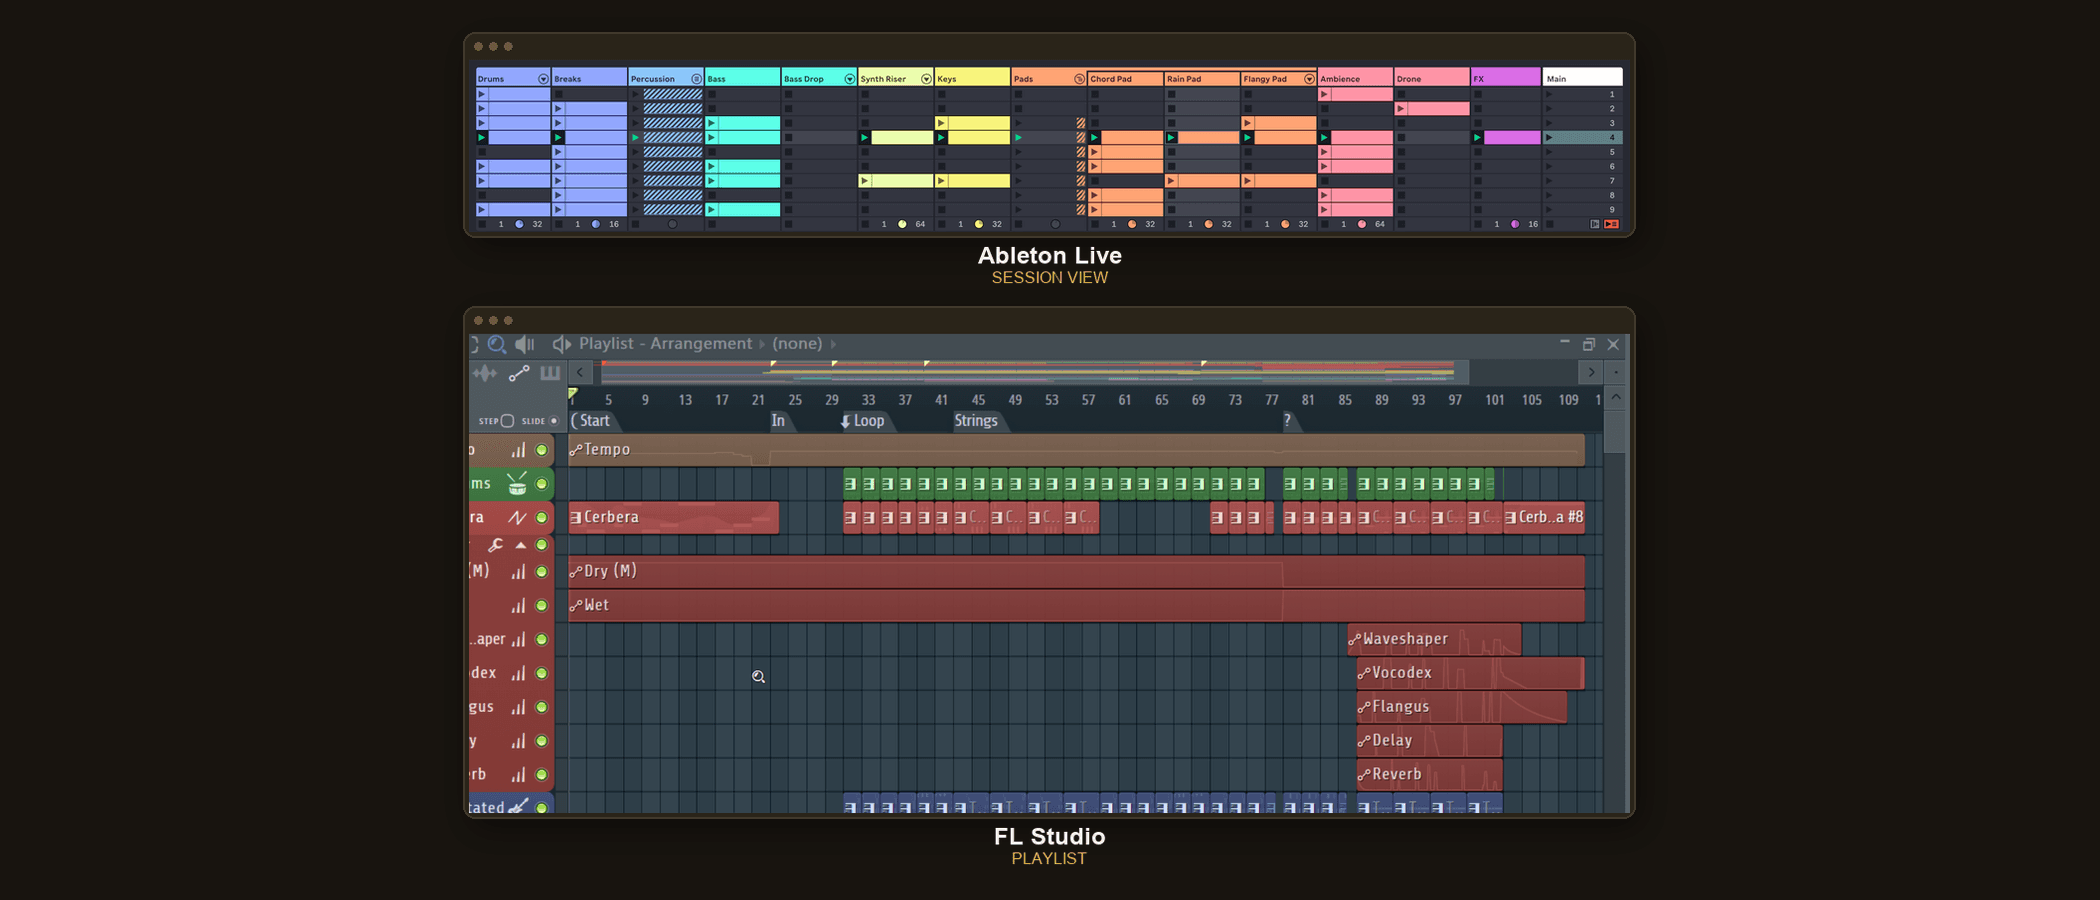2100x900 pixels.
Task: Click the wrench icon on the group track
Action: (495, 545)
